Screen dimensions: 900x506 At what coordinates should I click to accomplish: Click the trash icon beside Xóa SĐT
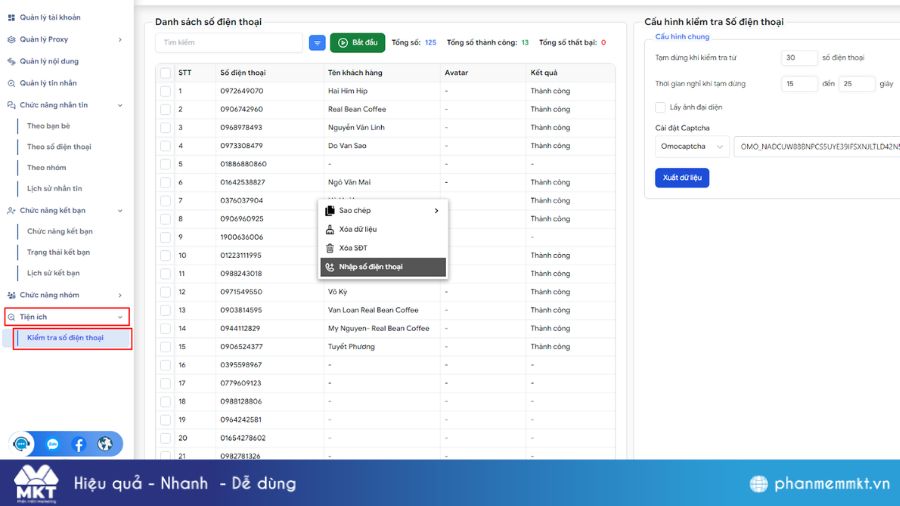329,248
